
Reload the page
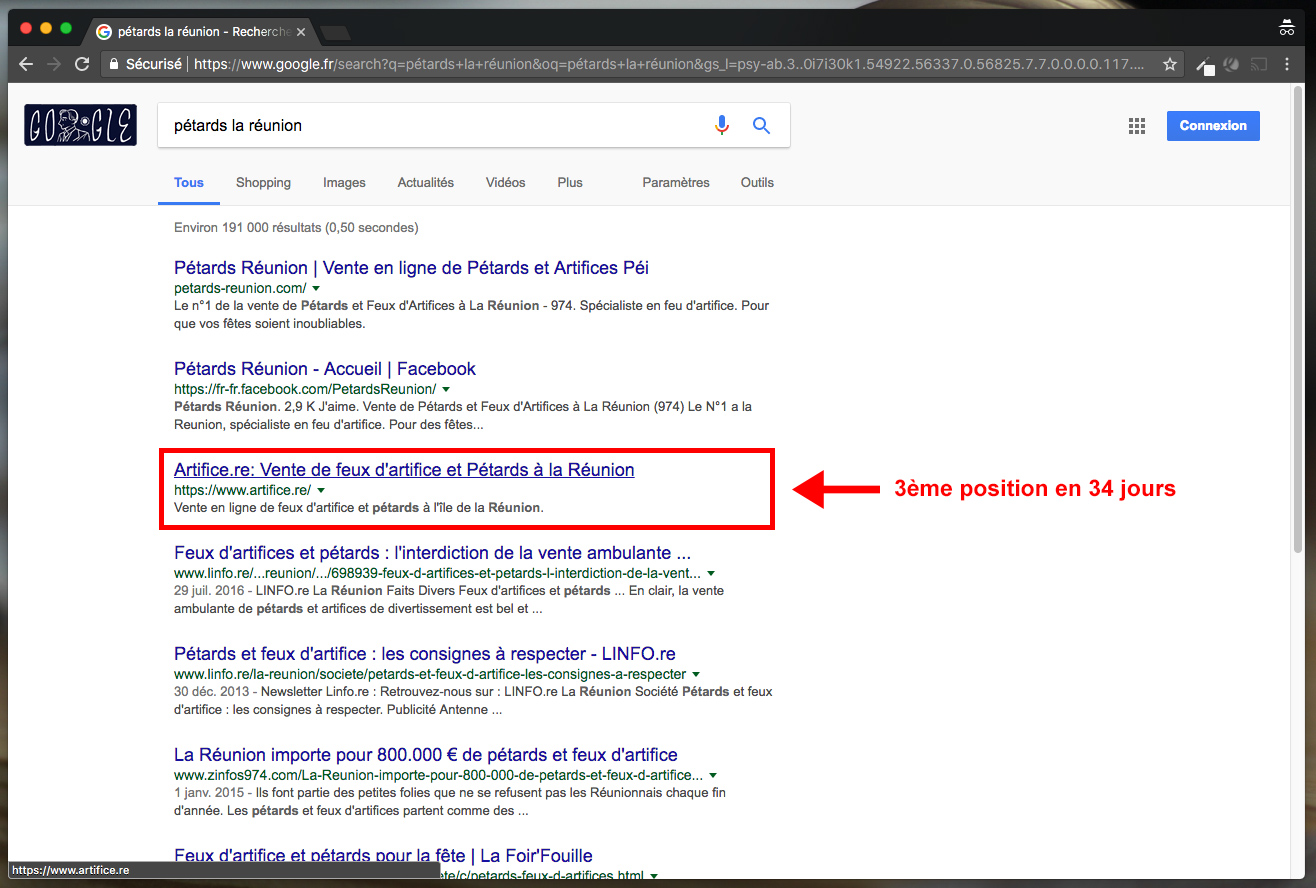click(x=81, y=64)
